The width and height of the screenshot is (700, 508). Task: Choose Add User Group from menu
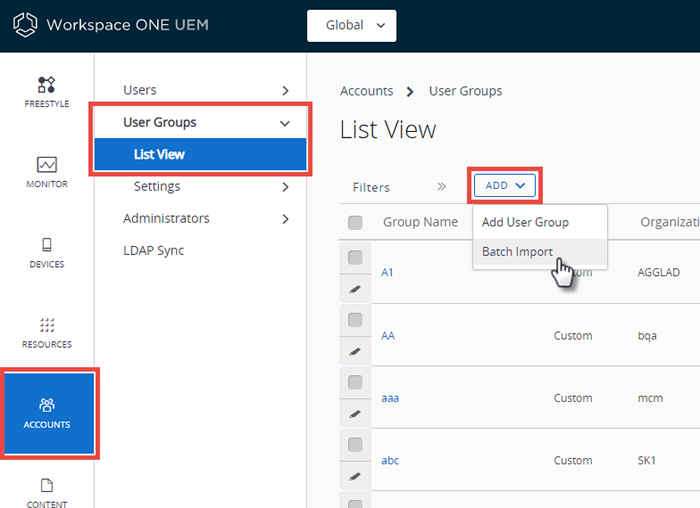[540, 222]
